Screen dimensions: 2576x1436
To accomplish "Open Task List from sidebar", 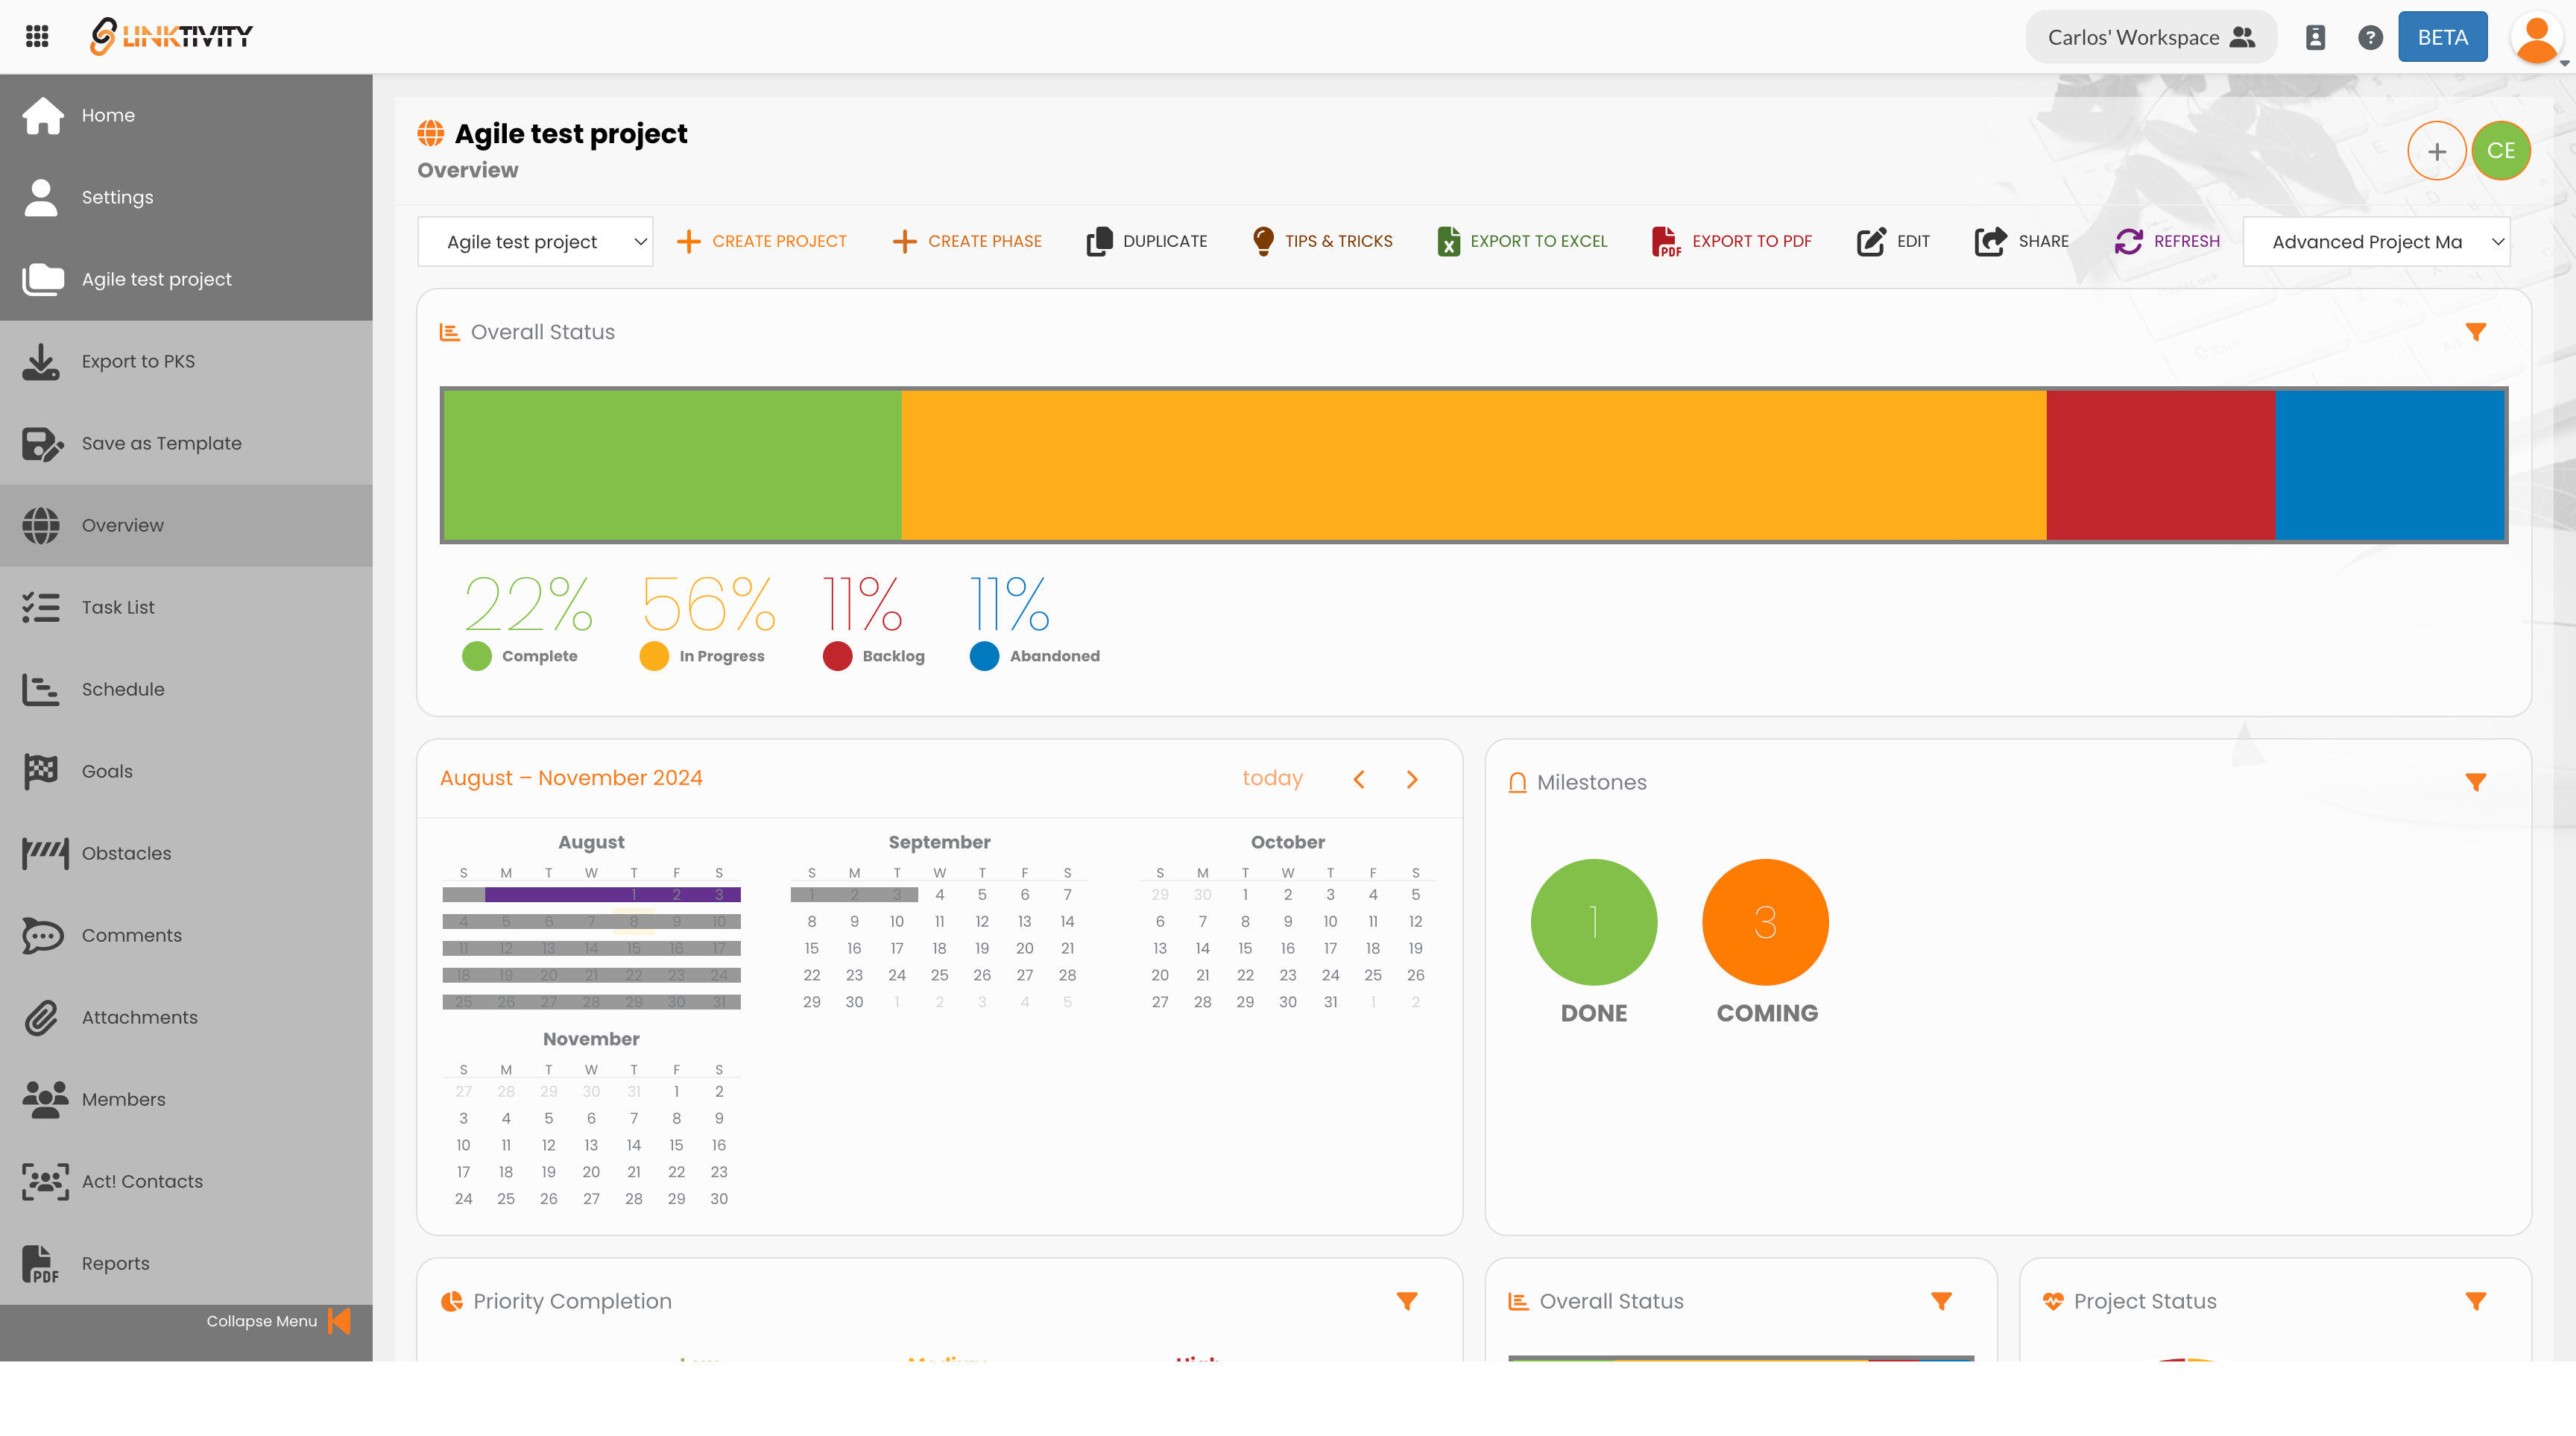I will point(186,607).
